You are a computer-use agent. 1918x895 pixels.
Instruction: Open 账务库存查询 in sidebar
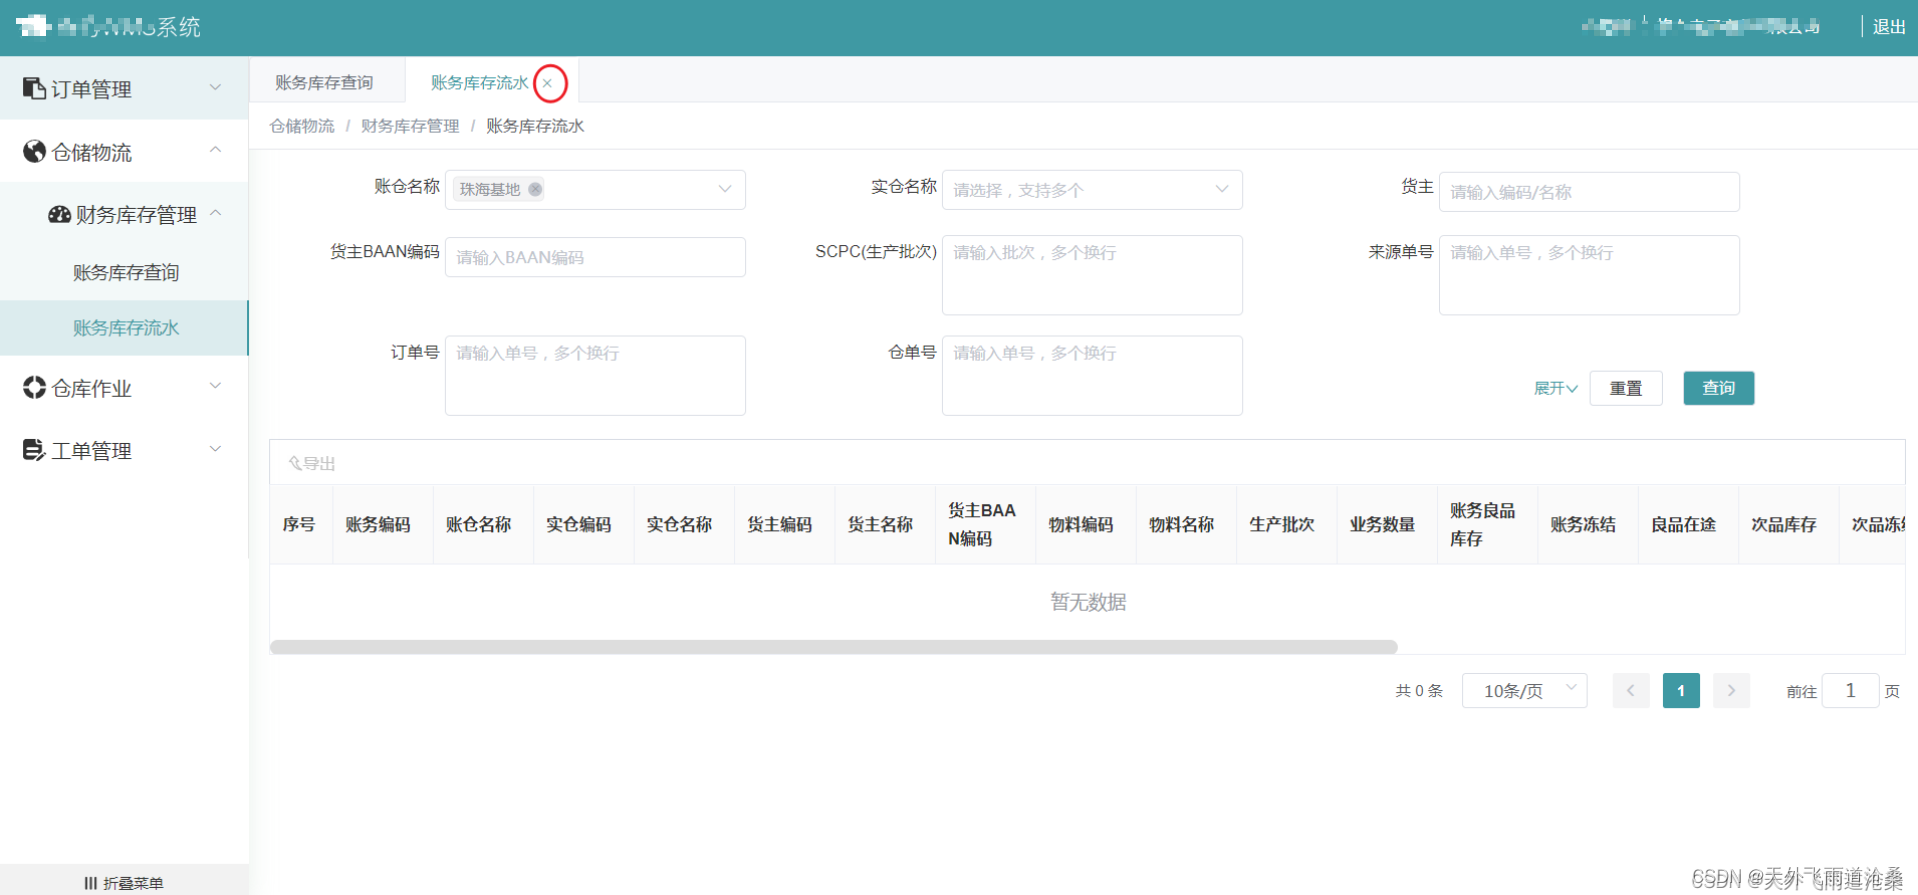(x=125, y=272)
